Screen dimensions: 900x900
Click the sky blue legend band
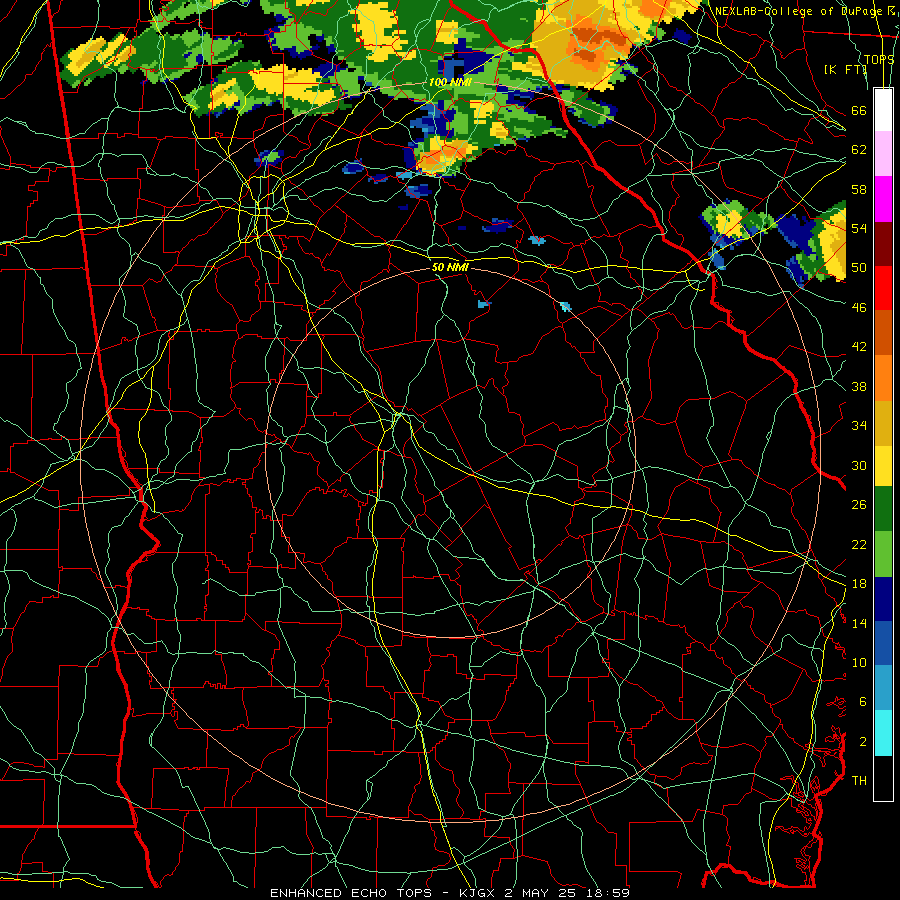(883, 688)
